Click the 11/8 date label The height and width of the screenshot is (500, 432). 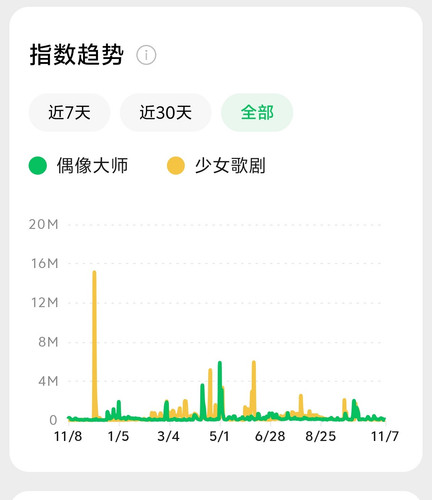coord(68,436)
